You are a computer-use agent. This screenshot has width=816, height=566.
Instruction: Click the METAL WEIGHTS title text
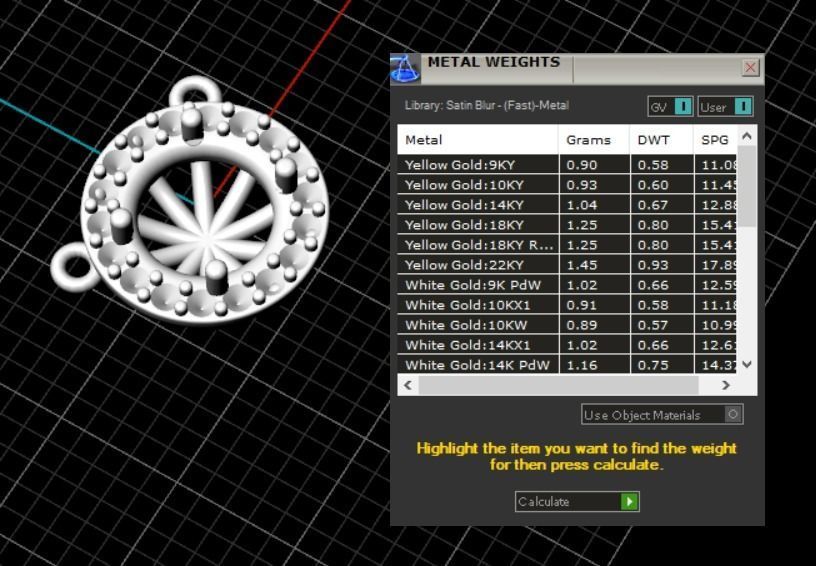coord(494,62)
